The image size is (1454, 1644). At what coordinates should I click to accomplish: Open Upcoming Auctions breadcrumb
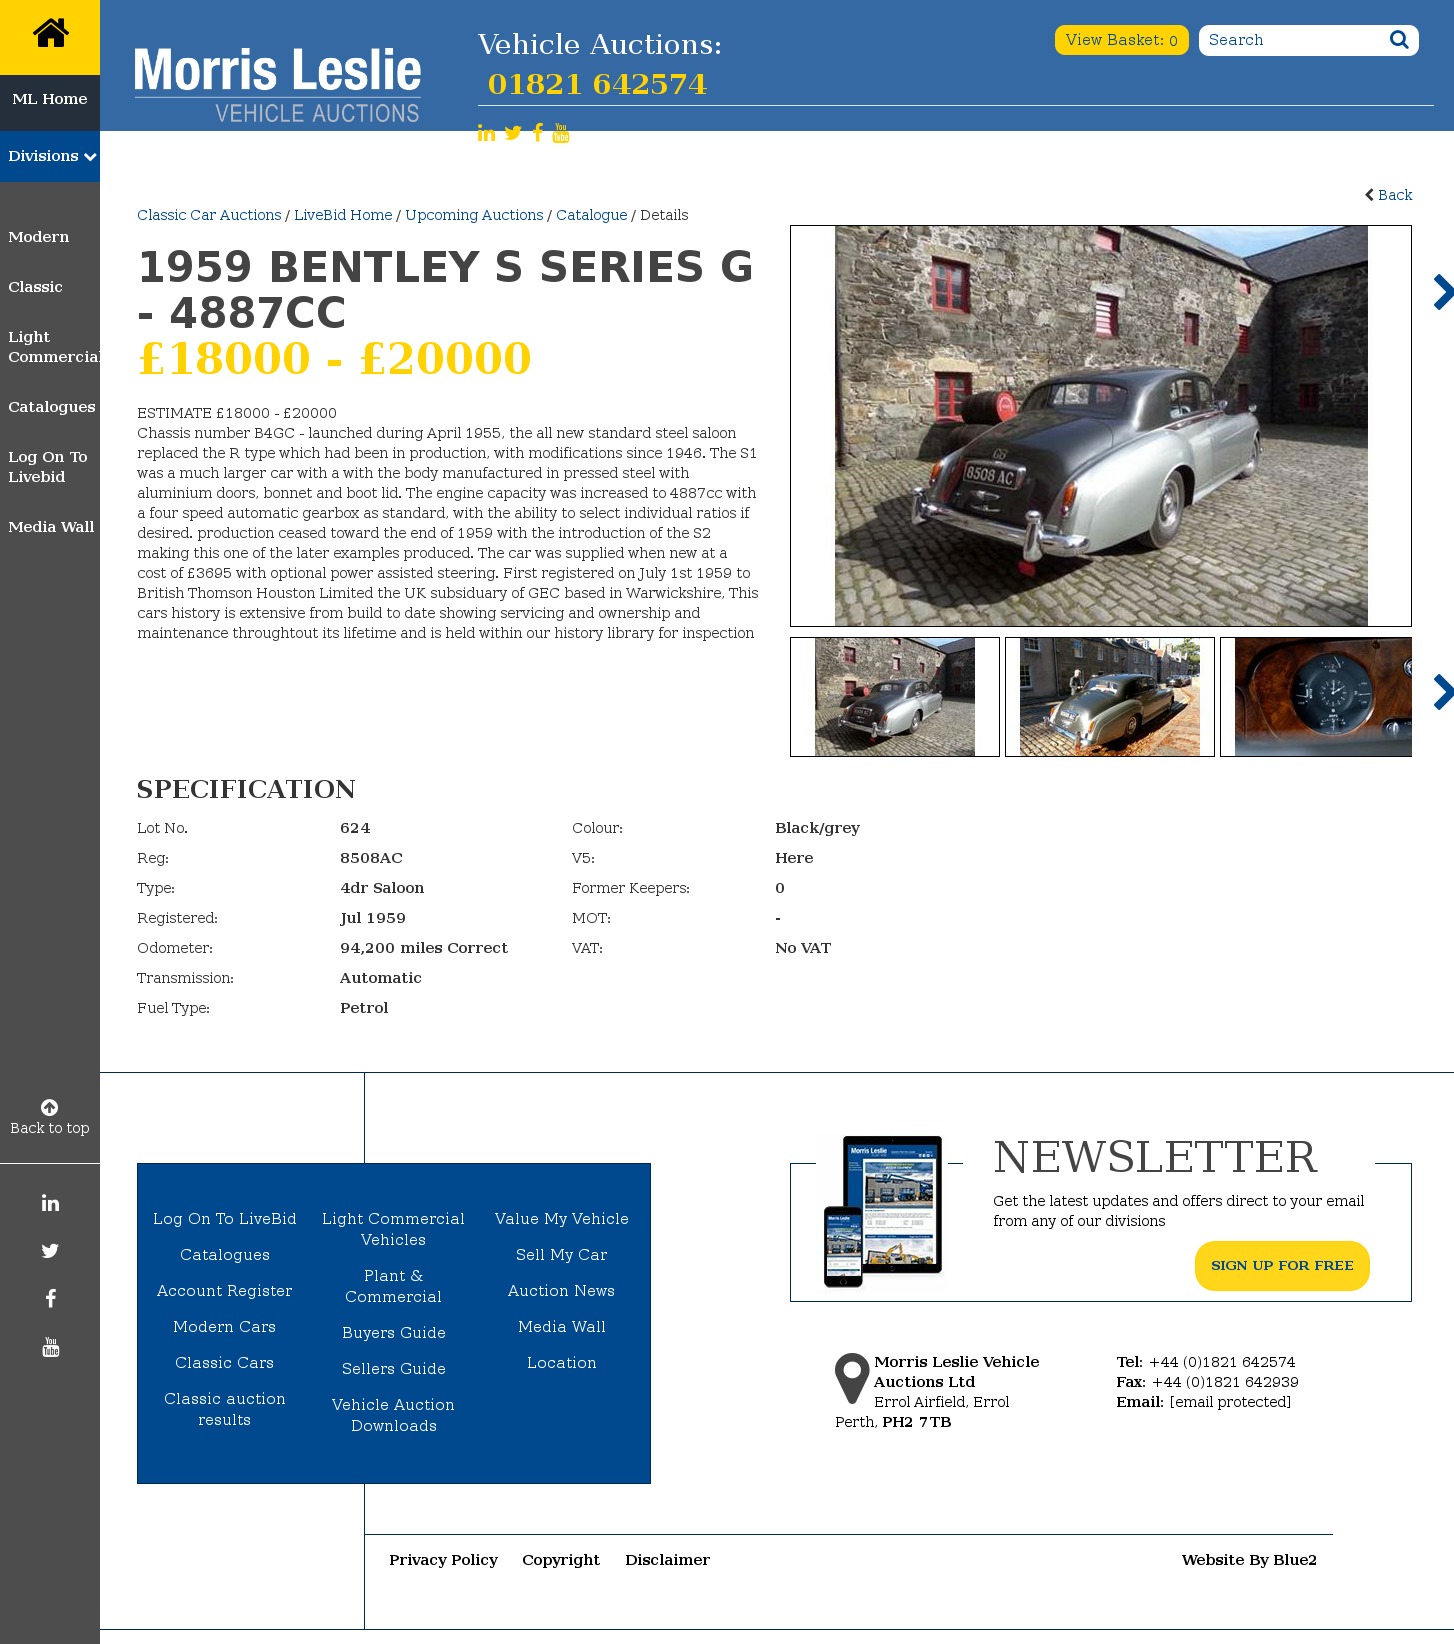point(474,215)
